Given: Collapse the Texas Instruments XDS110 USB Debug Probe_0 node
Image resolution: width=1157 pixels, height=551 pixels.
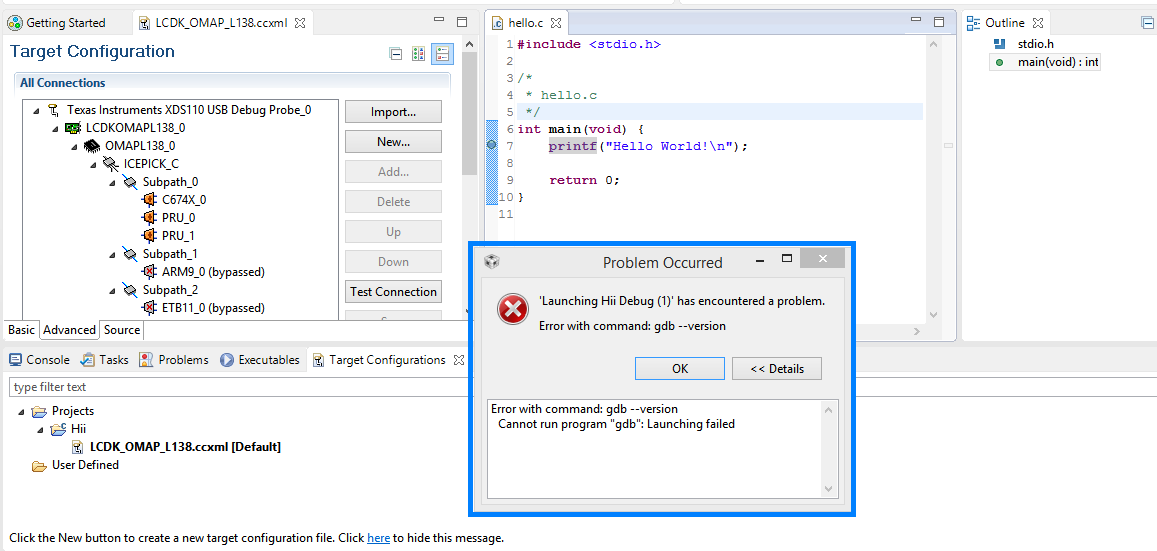Looking at the screenshot, I should [36, 110].
